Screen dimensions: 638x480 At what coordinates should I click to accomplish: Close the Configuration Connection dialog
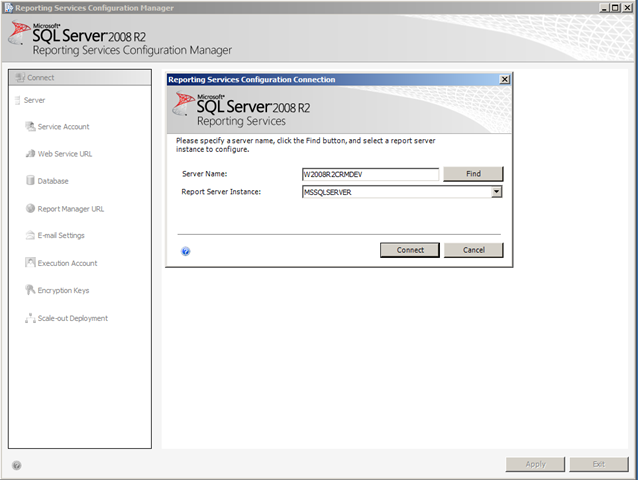click(x=505, y=79)
